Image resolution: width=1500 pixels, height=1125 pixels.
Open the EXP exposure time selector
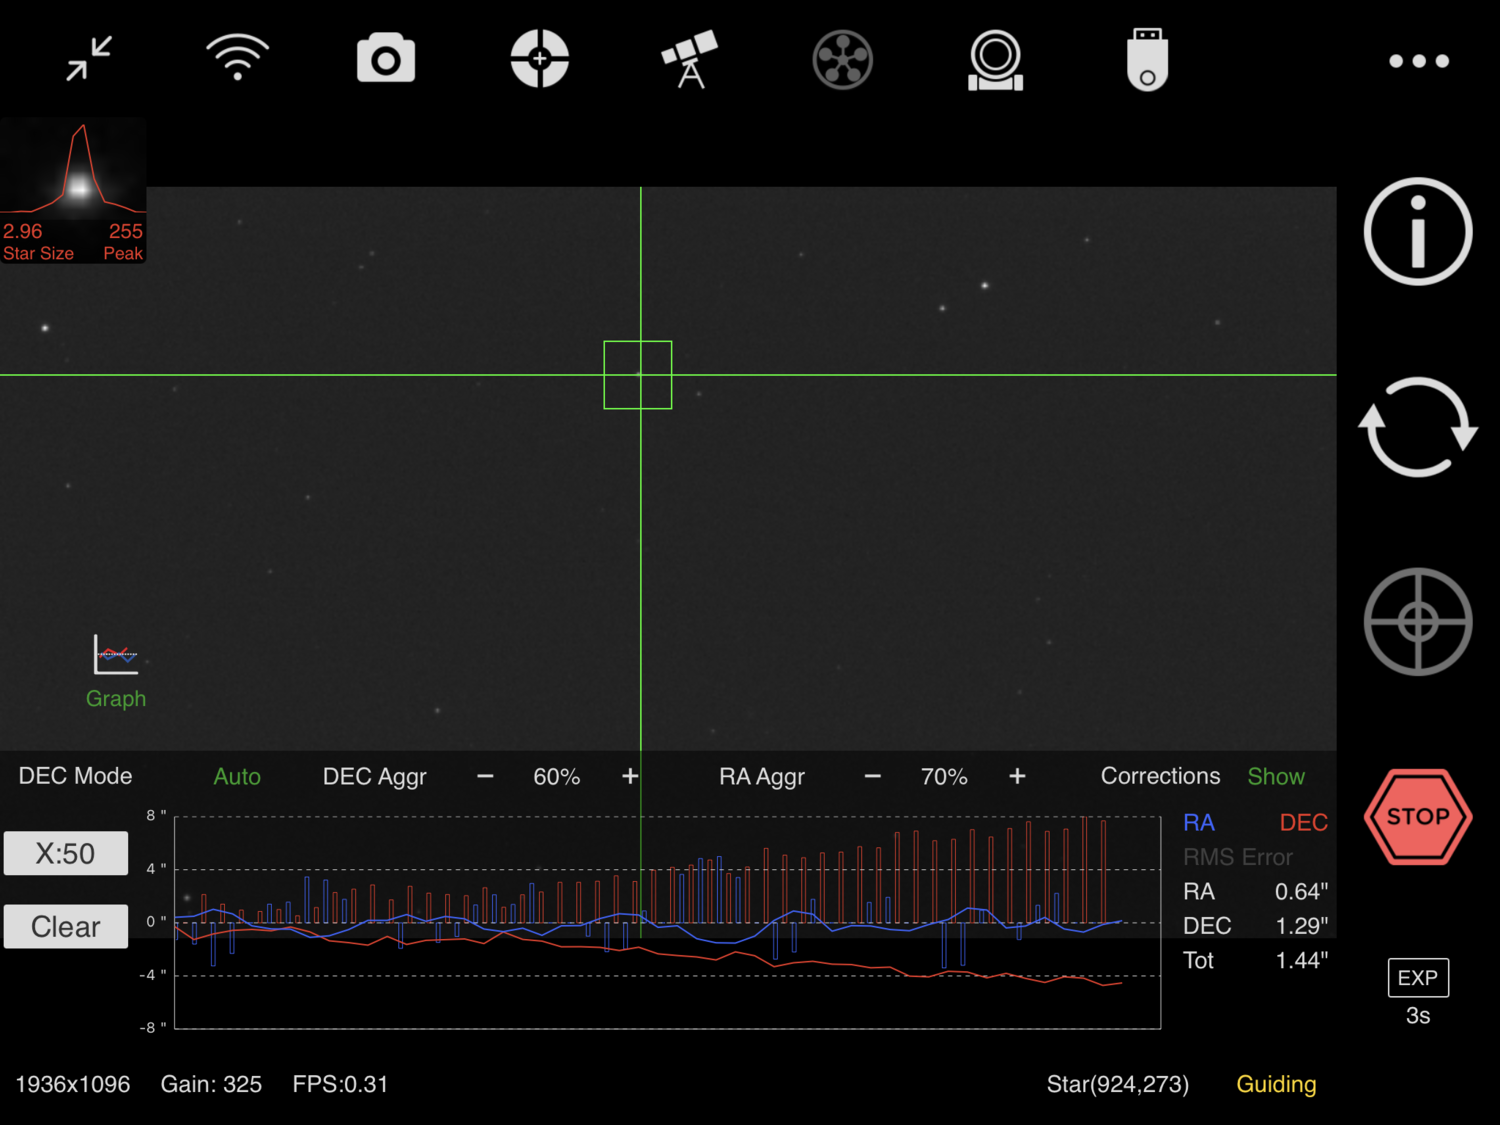pos(1418,978)
